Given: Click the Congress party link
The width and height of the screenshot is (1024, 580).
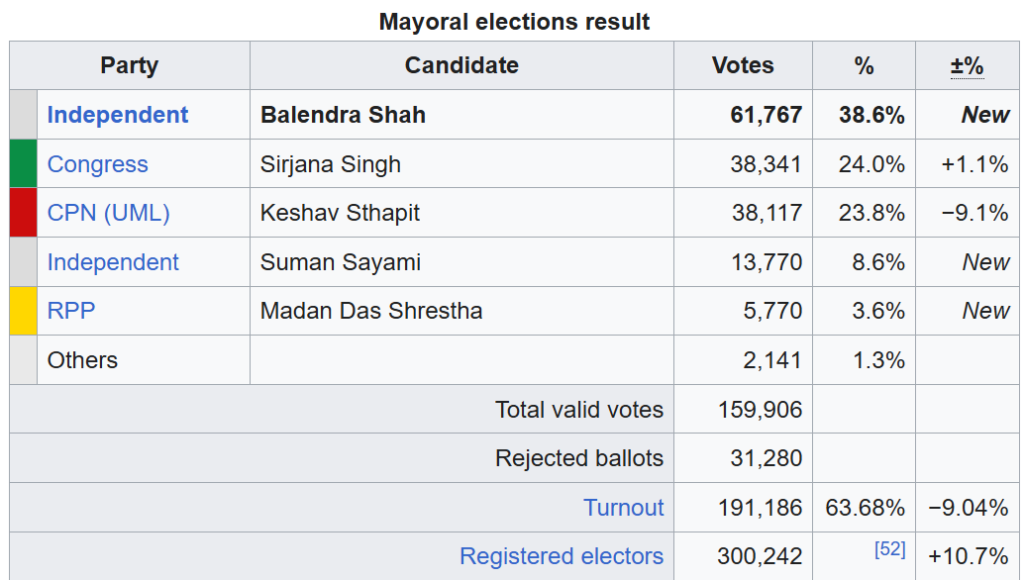Looking at the screenshot, I should (97, 164).
